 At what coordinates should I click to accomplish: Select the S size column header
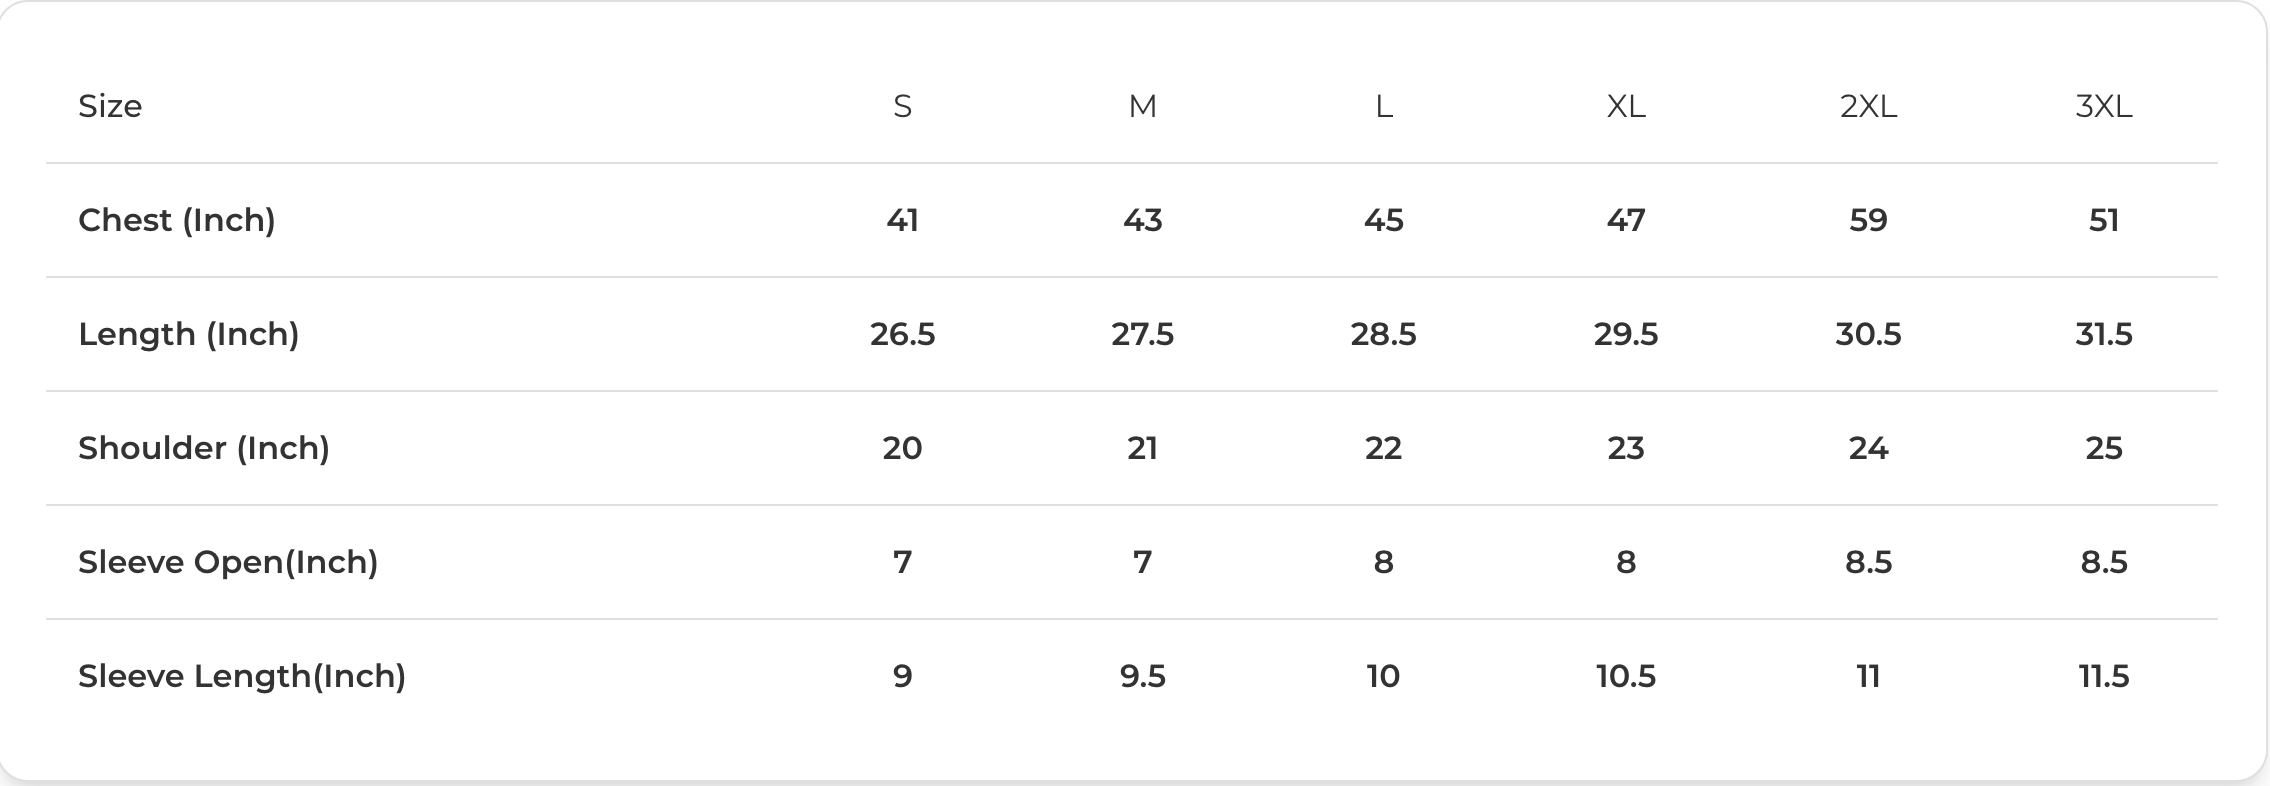tap(902, 106)
